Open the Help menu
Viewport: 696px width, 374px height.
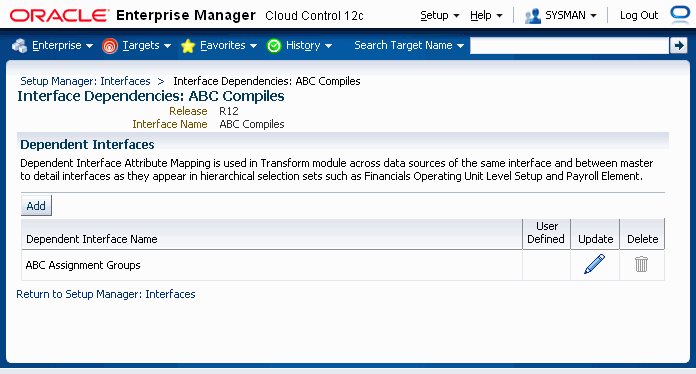click(486, 16)
